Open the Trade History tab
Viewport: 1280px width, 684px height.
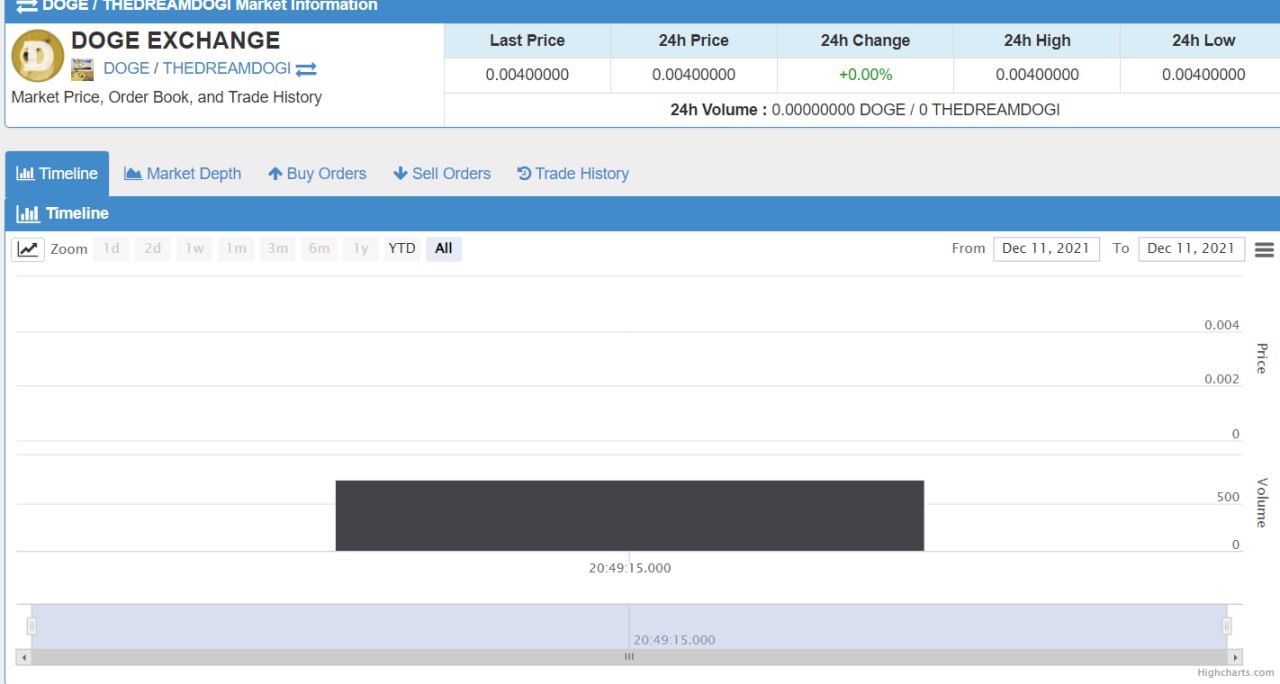573,173
